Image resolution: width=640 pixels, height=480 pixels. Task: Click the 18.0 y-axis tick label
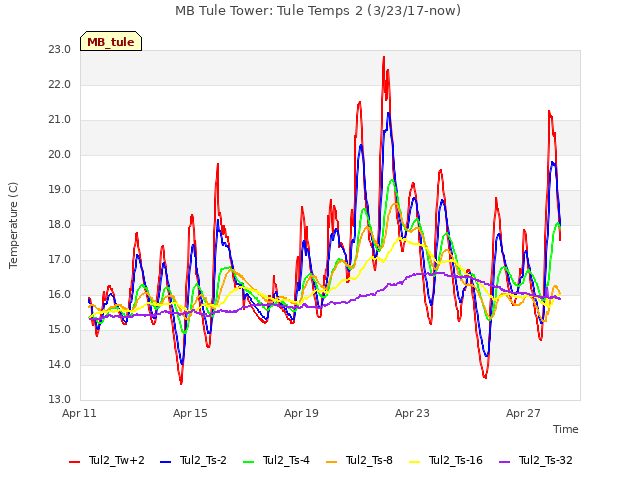pos(60,224)
